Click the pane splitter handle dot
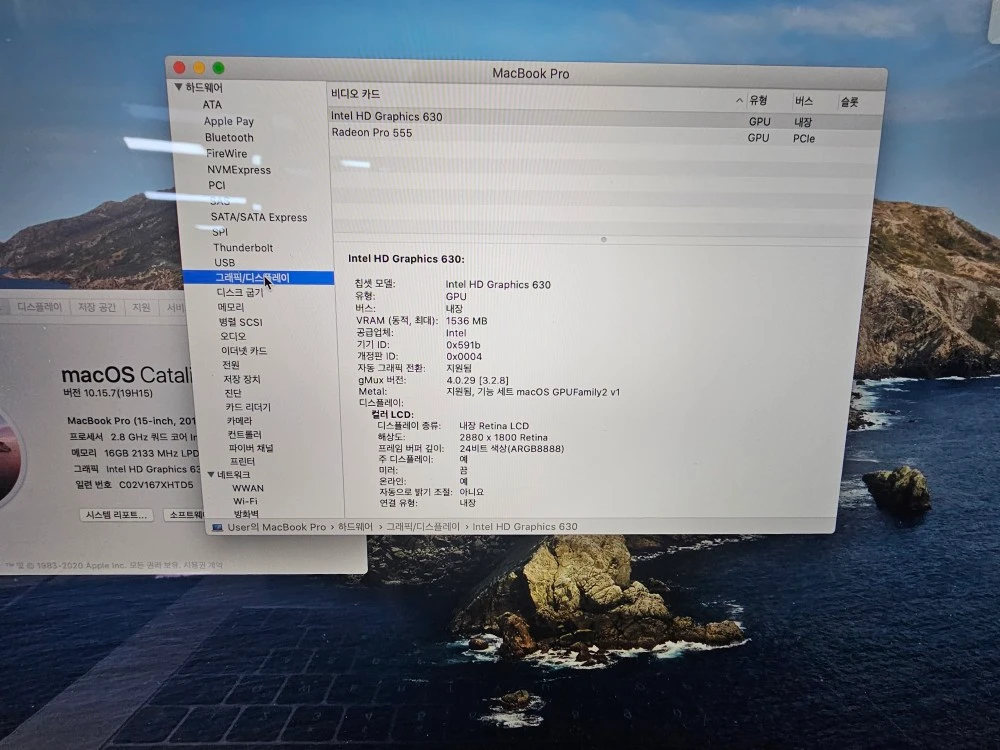This screenshot has width=1000, height=750. click(x=603, y=240)
